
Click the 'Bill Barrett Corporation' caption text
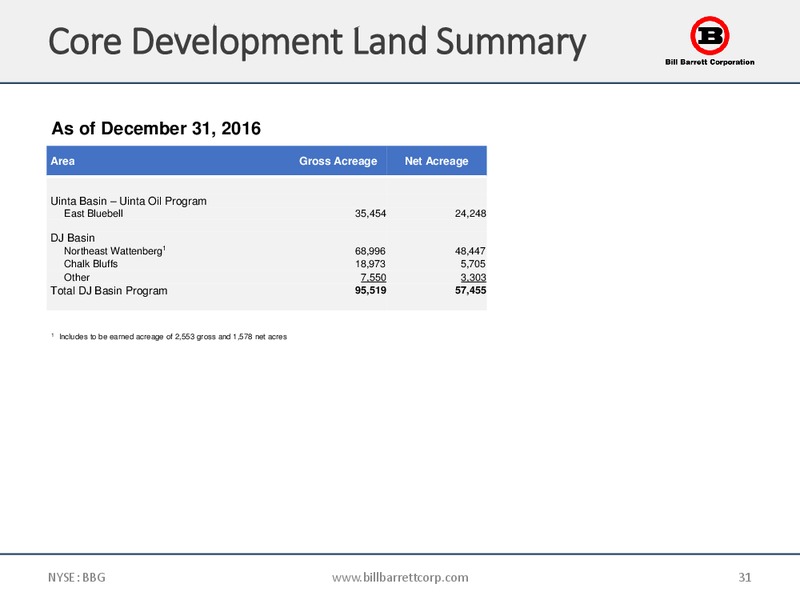pyautogui.click(x=710, y=62)
